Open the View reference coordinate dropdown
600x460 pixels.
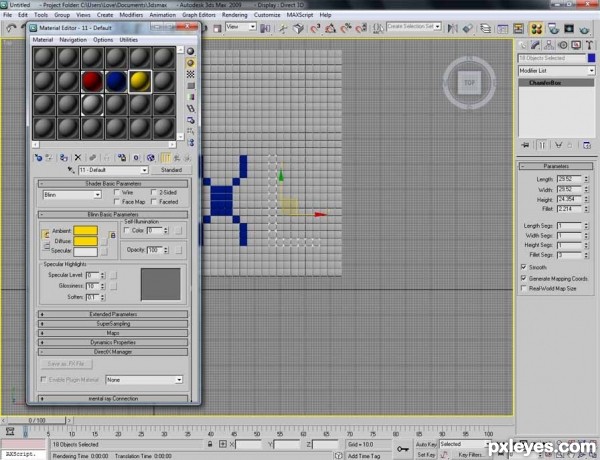240,27
